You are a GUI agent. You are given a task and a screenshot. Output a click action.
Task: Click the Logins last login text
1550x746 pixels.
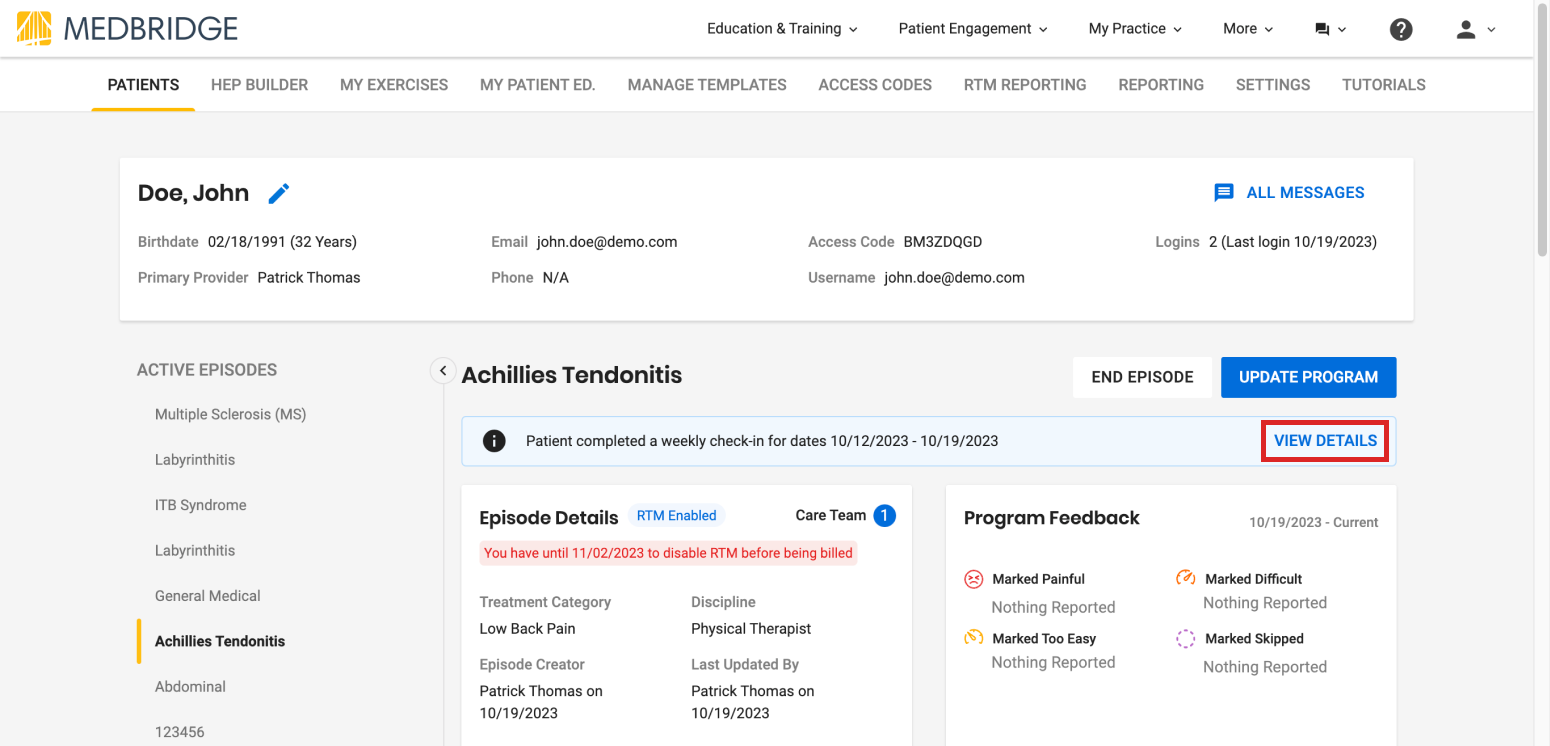[x=1292, y=242]
